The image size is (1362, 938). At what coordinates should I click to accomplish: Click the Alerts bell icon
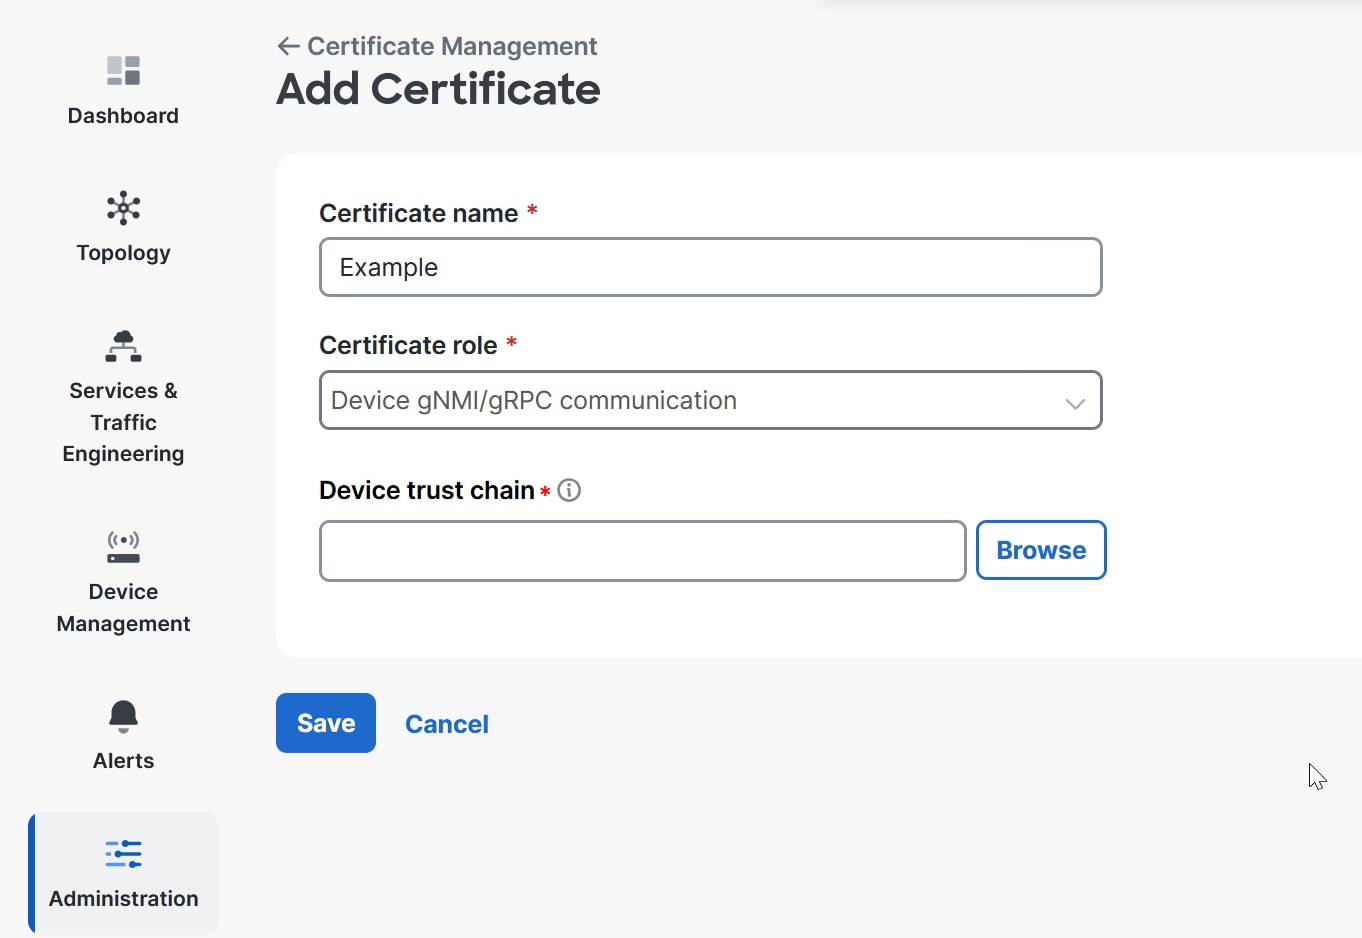pos(123,716)
